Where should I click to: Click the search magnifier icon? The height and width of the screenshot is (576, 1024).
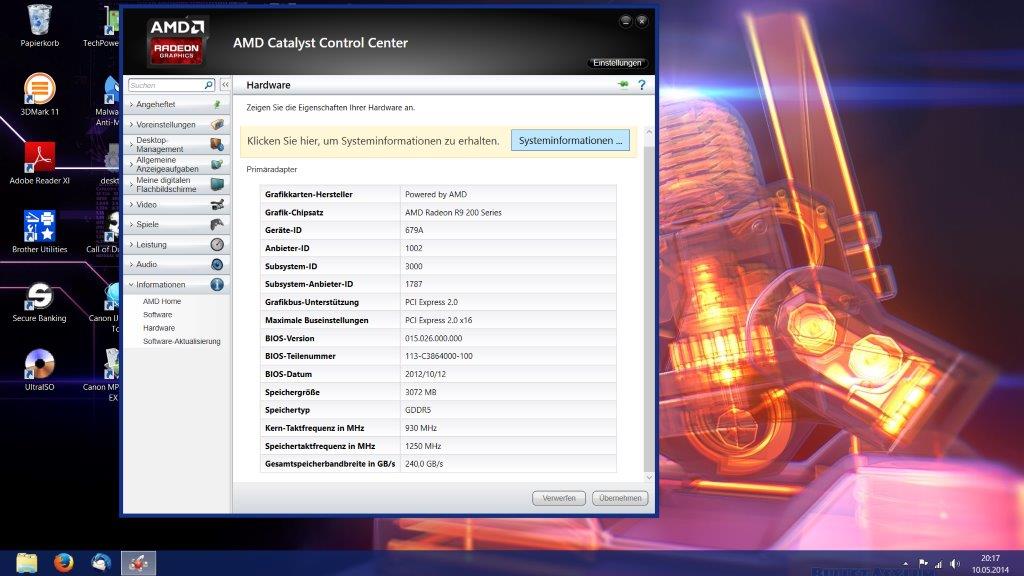(x=208, y=85)
